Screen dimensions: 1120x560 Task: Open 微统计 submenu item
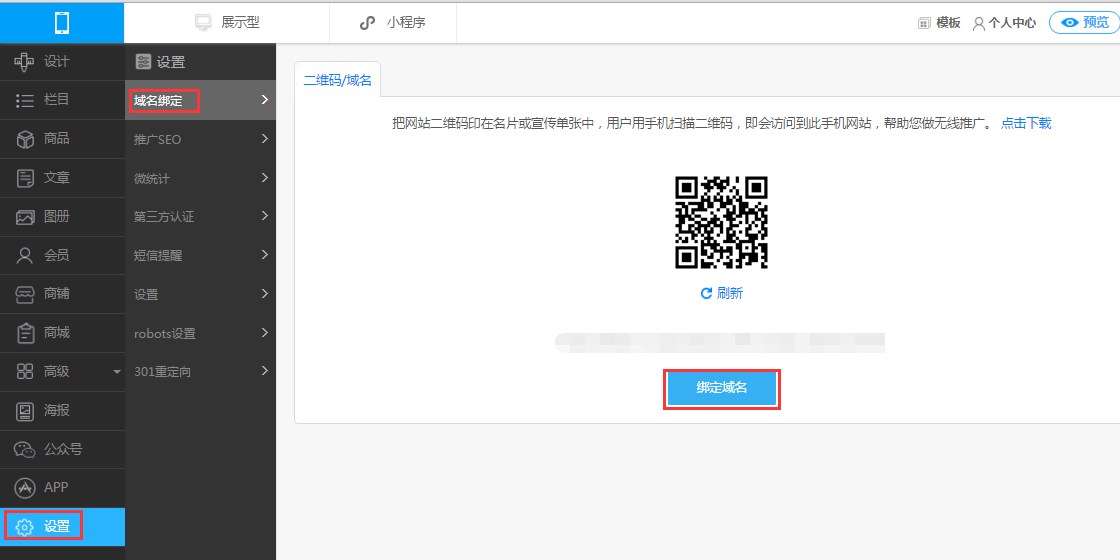coord(201,178)
